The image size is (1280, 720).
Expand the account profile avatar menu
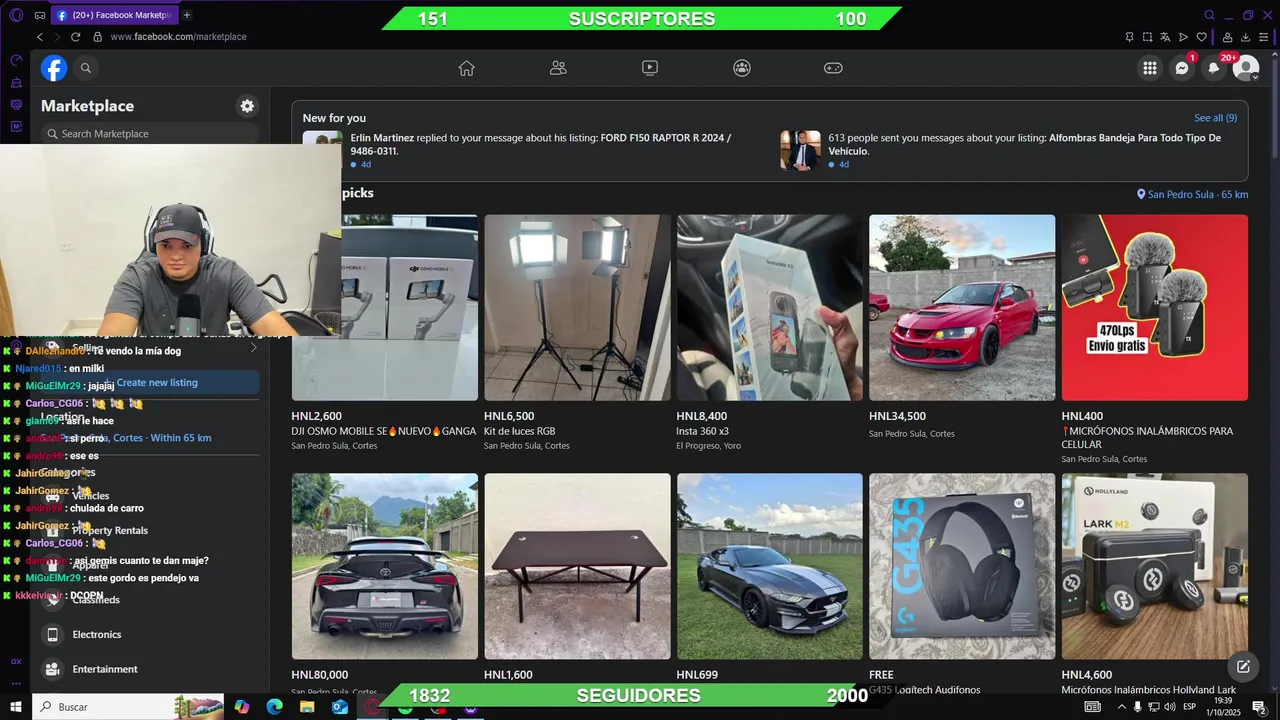(1246, 68)
